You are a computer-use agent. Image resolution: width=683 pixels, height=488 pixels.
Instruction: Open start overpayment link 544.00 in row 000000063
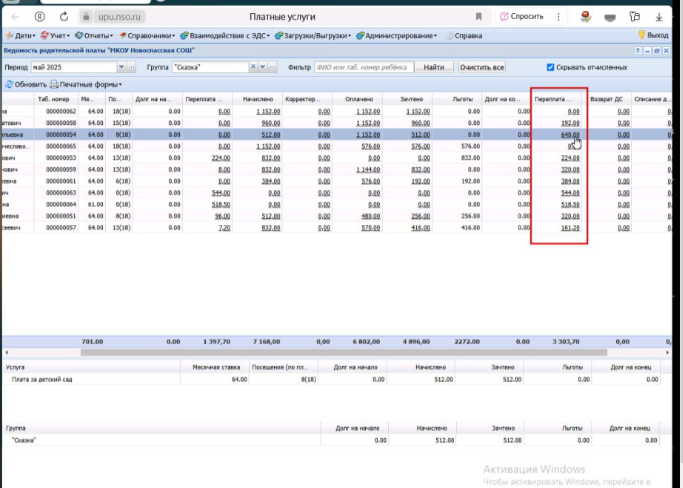221,193
